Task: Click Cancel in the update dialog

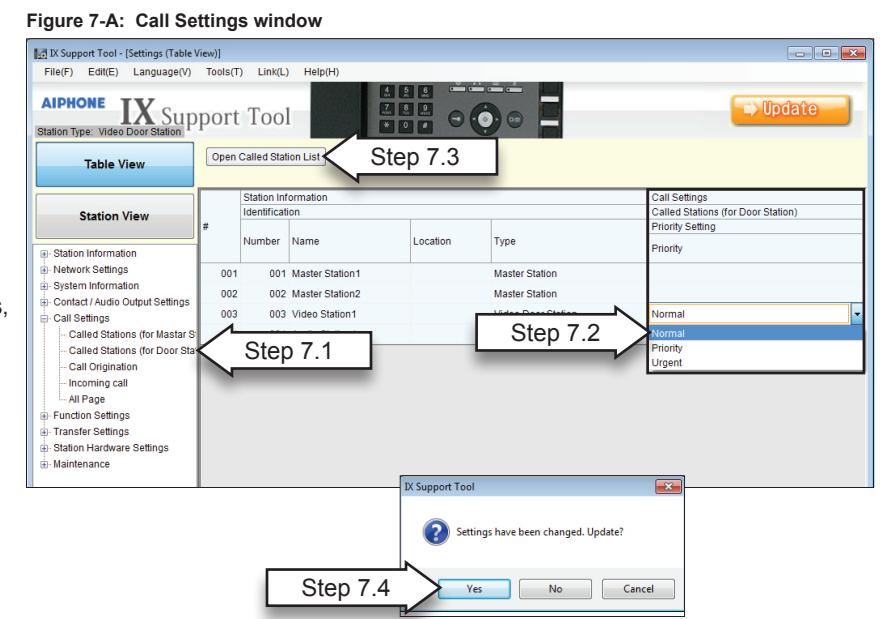Action: tap(638, 589)
